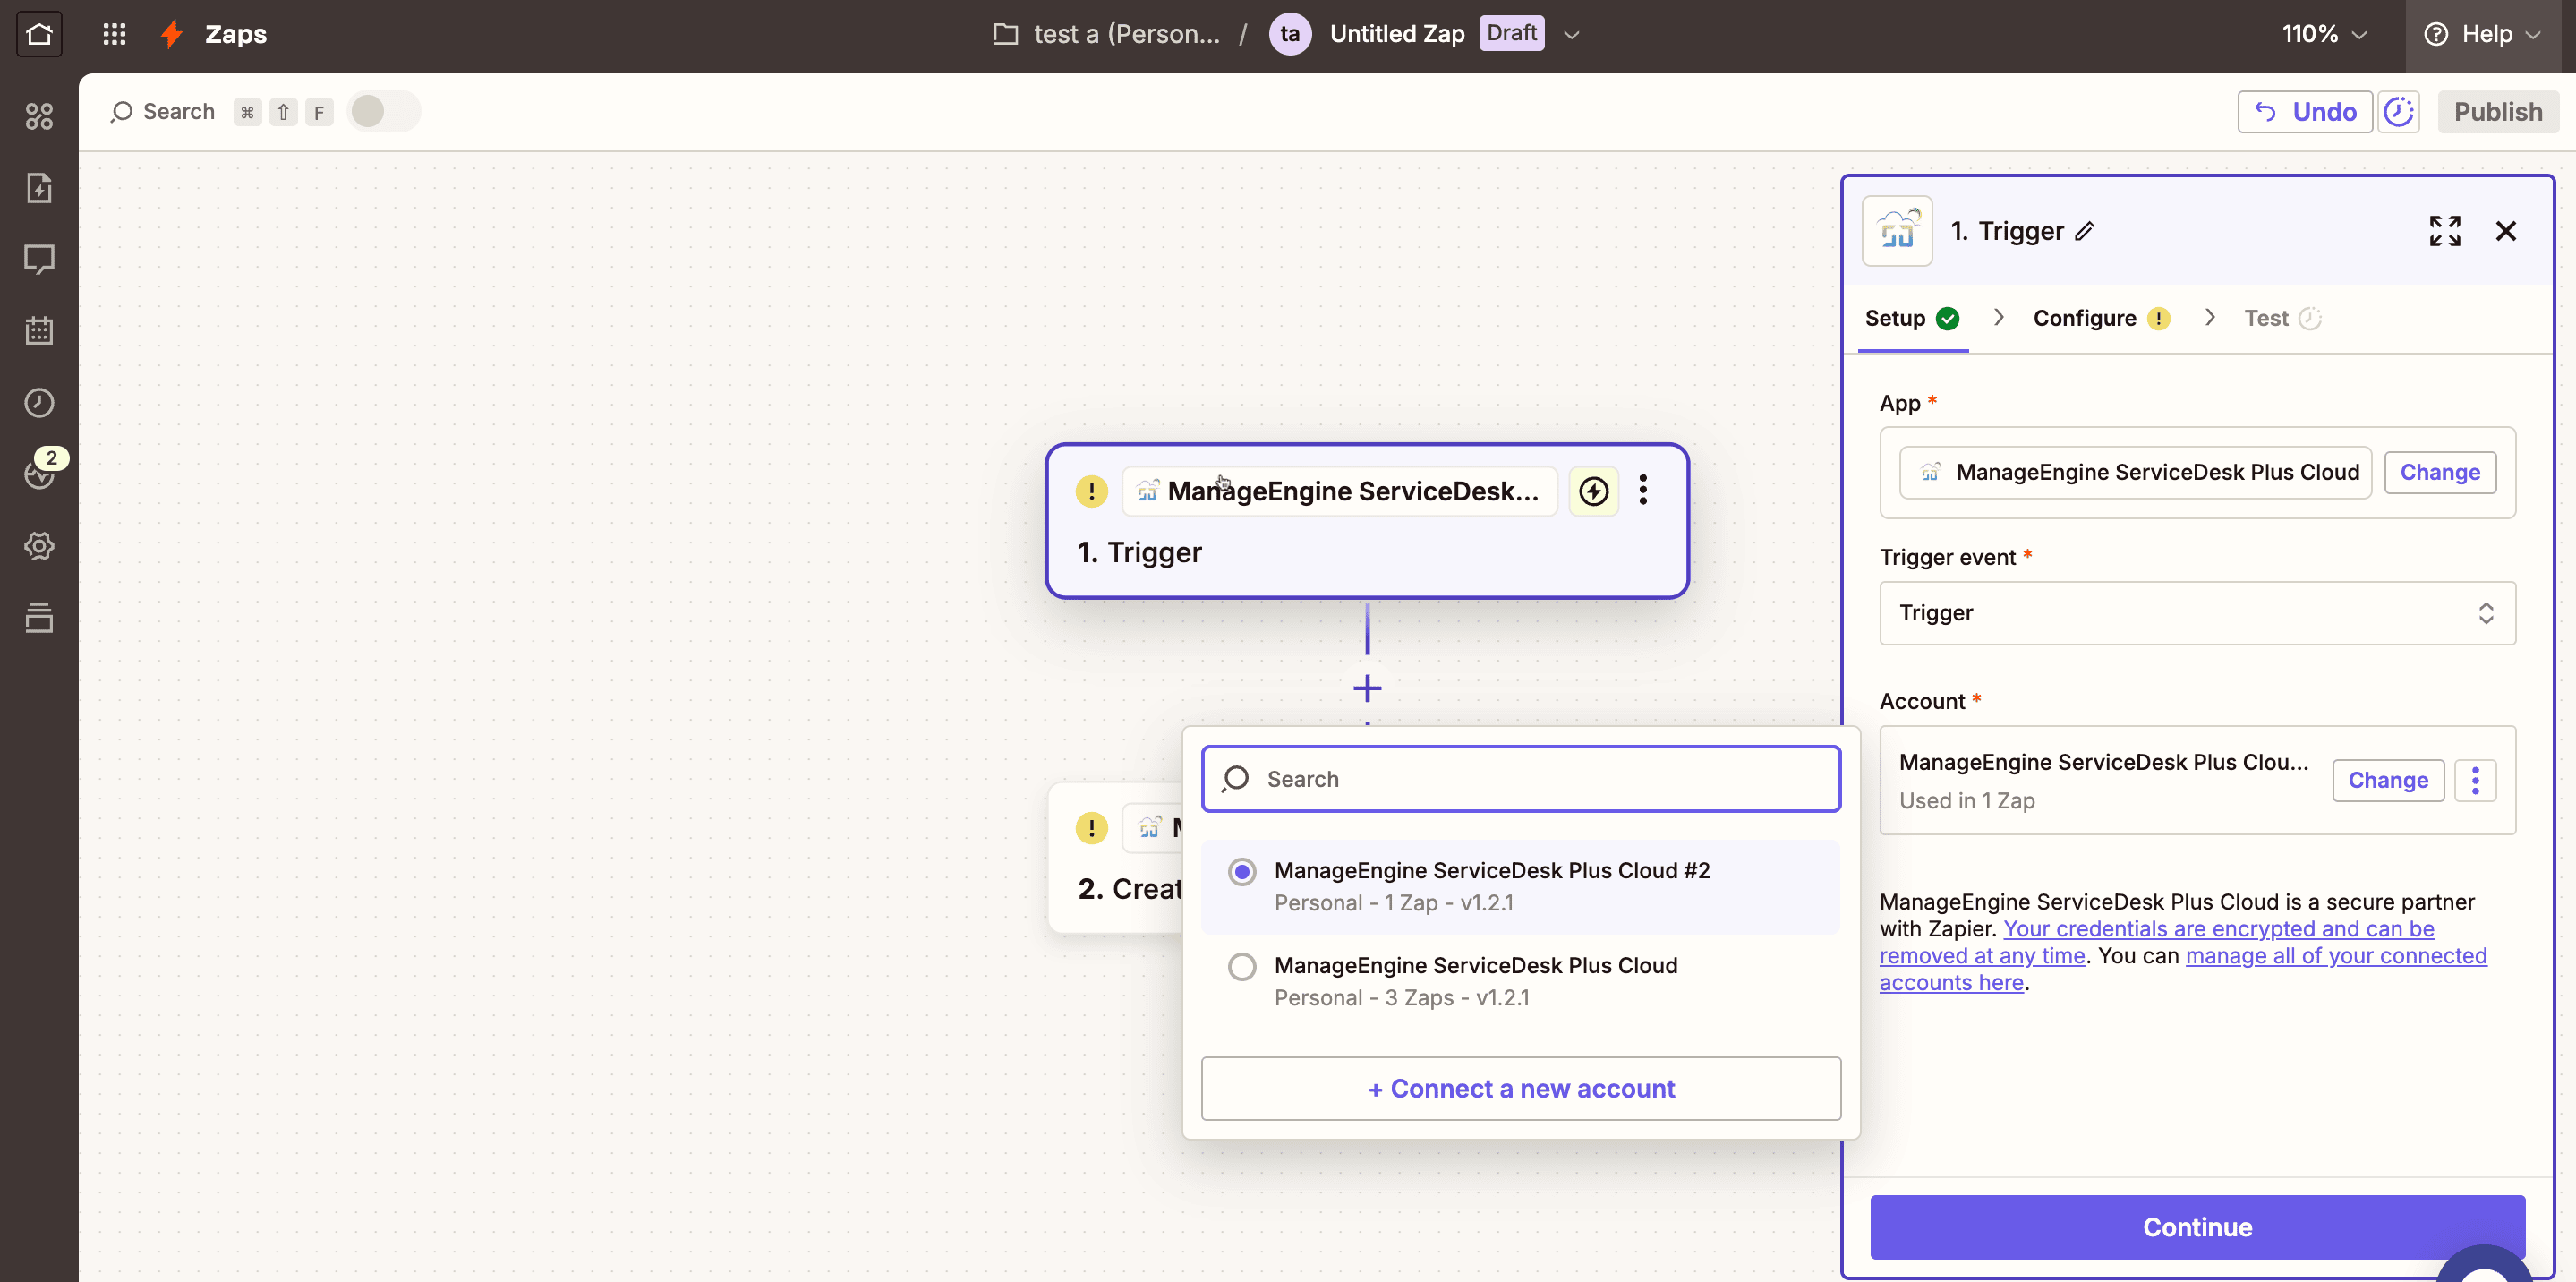2576x1282 pixels.
Task: Open the Help dropdown menu
Action: point(2484,34)
